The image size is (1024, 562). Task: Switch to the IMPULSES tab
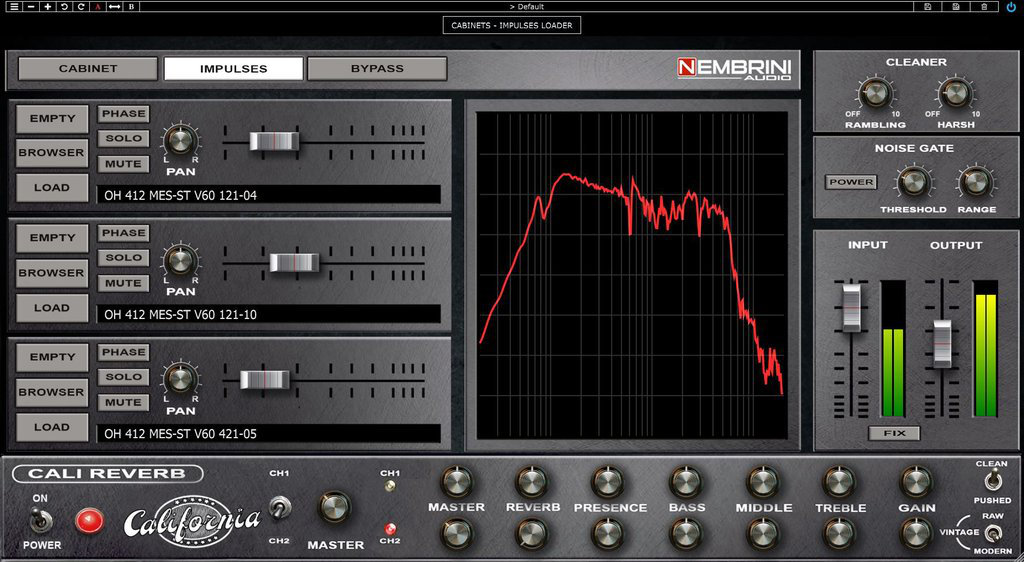pyautogui.click(x=233, y=69)
